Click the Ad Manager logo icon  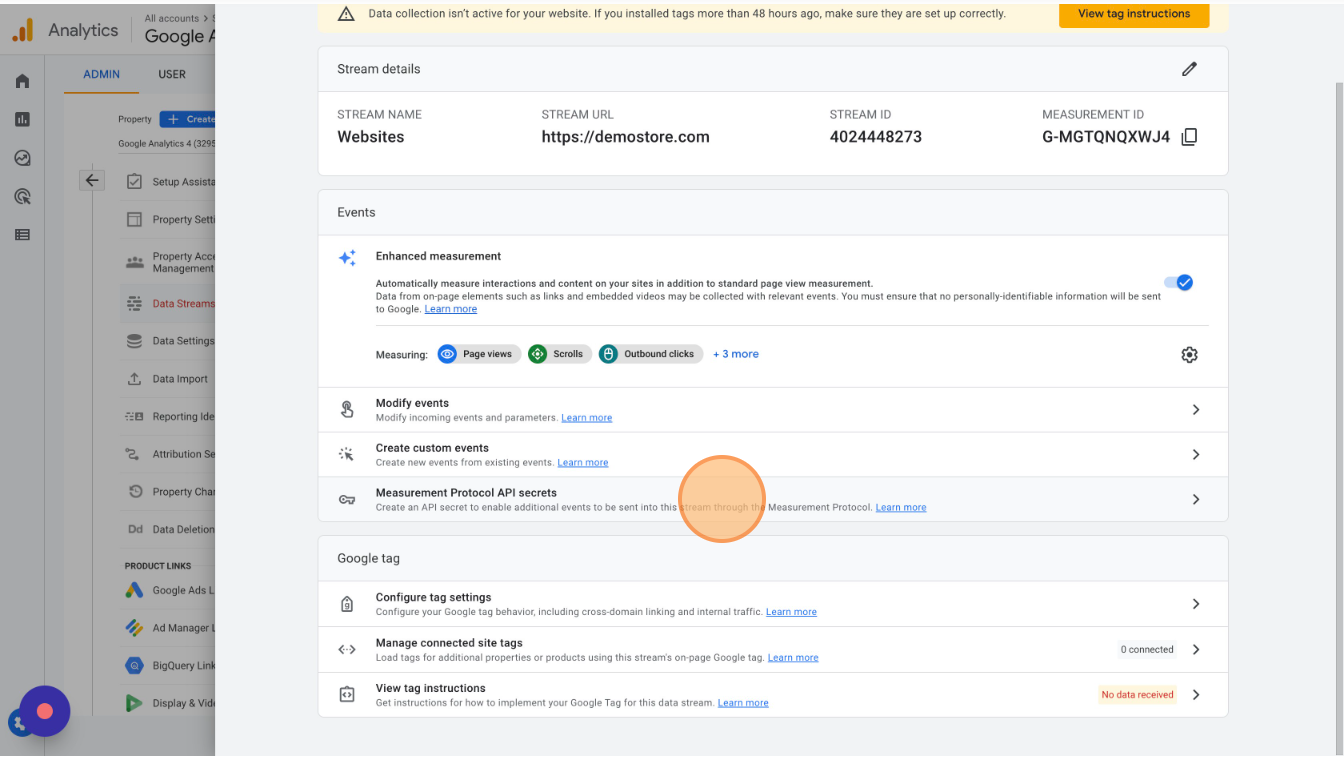[134, 628]
